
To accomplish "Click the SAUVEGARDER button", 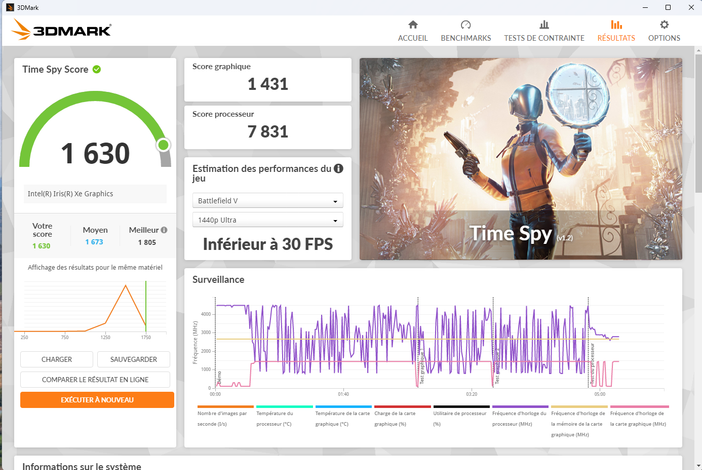I will click(133, 359).
